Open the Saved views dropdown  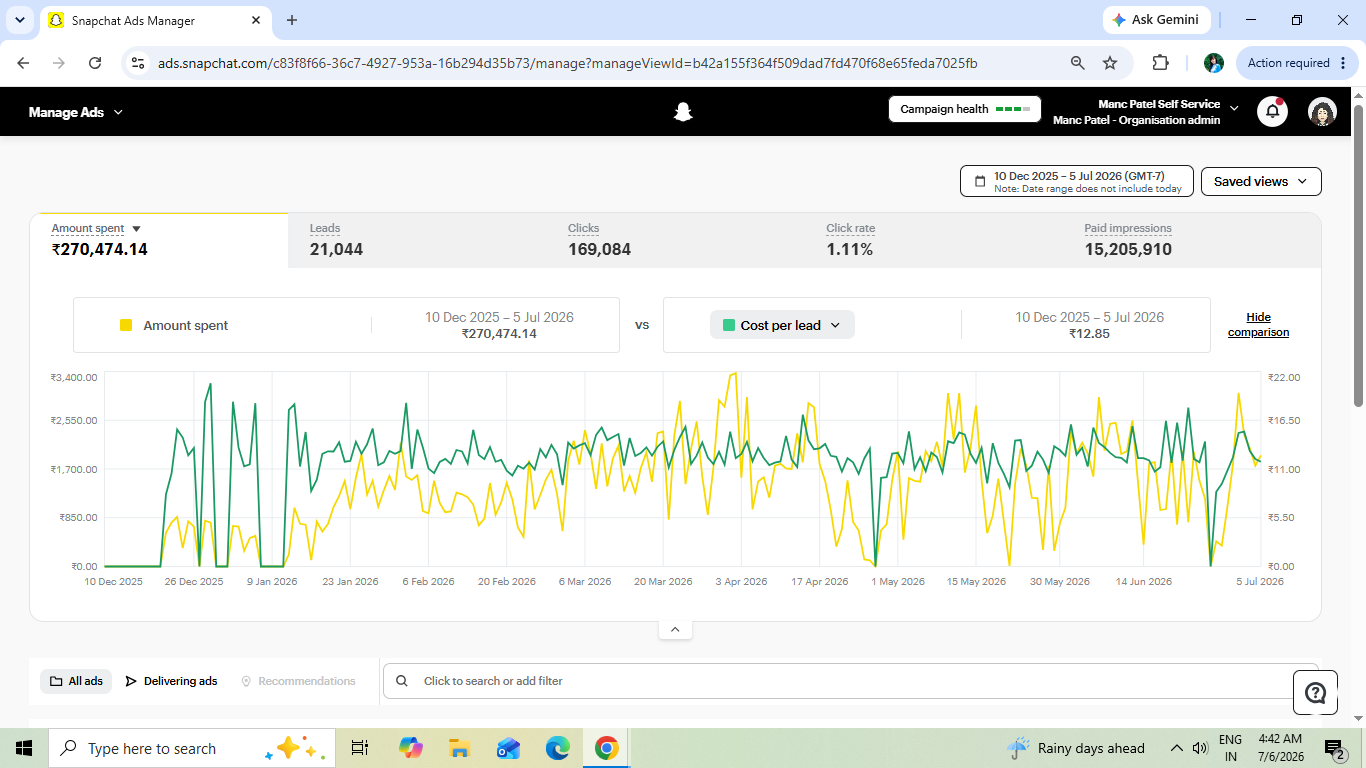point(1261,181)
